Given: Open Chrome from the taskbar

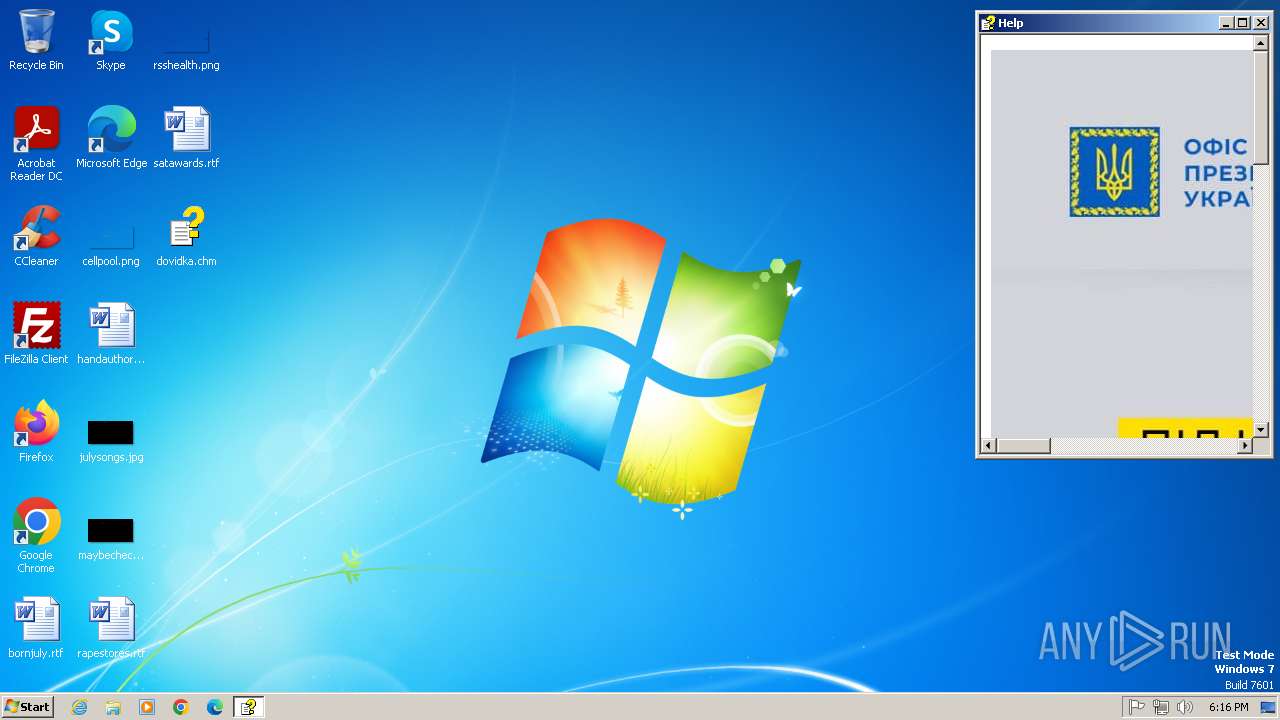Looking at the screenshot, I should pos(181,707).
